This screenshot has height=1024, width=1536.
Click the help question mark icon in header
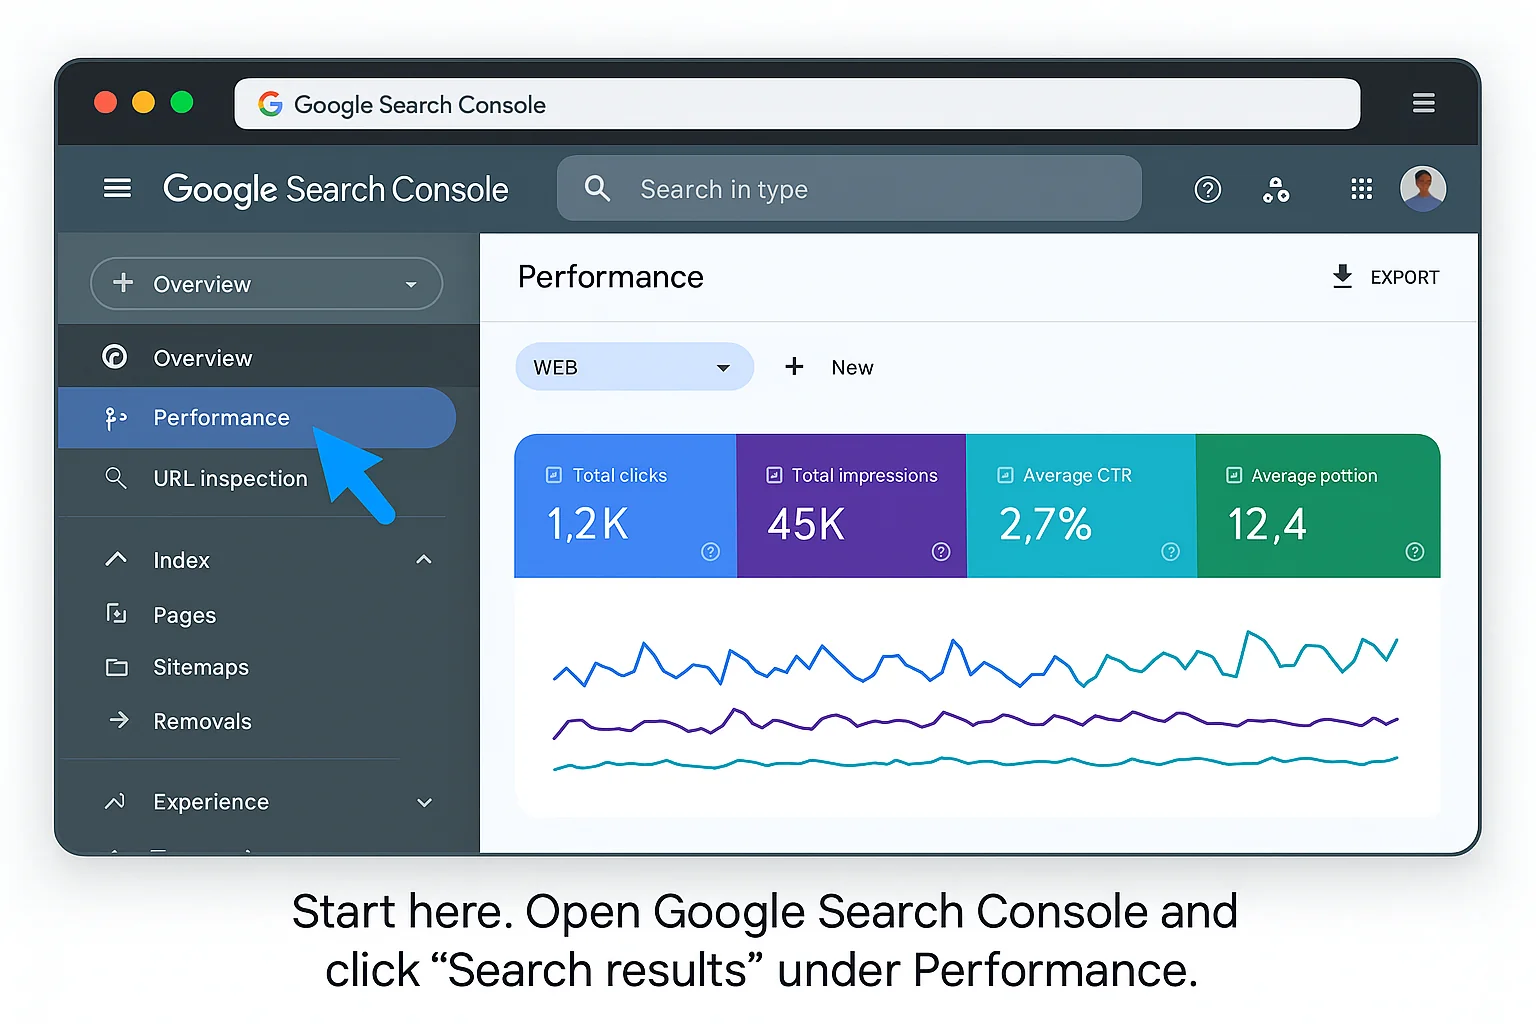(x=1208, y=189)
